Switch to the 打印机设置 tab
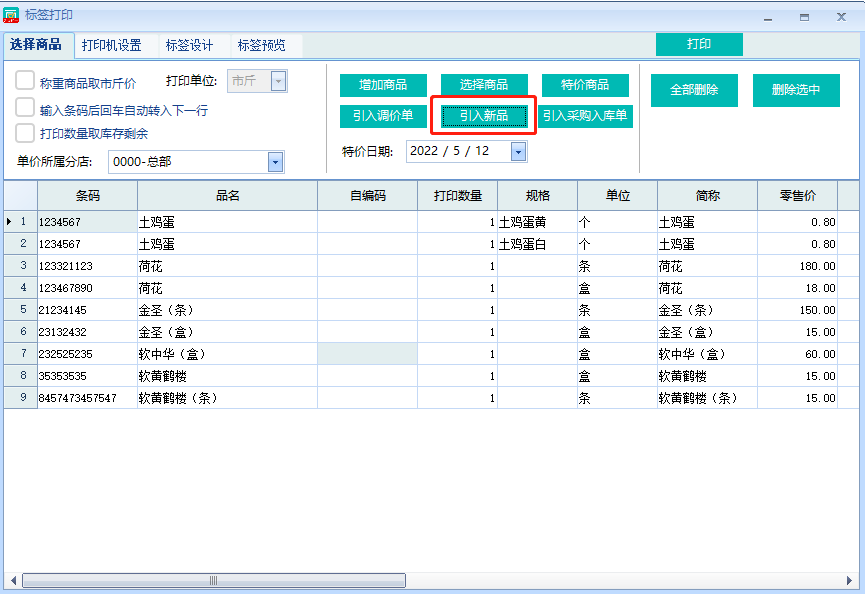865x594 pixels. (112, 45)
